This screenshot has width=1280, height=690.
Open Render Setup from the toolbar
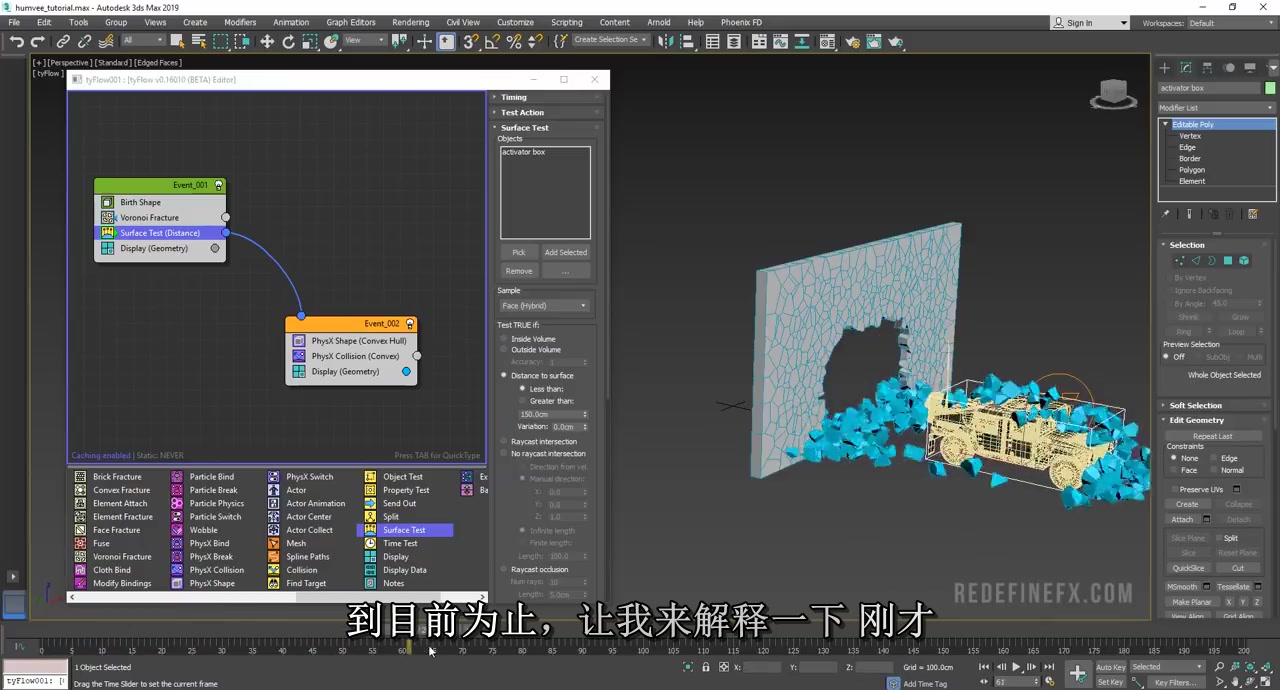coord(854,41)
